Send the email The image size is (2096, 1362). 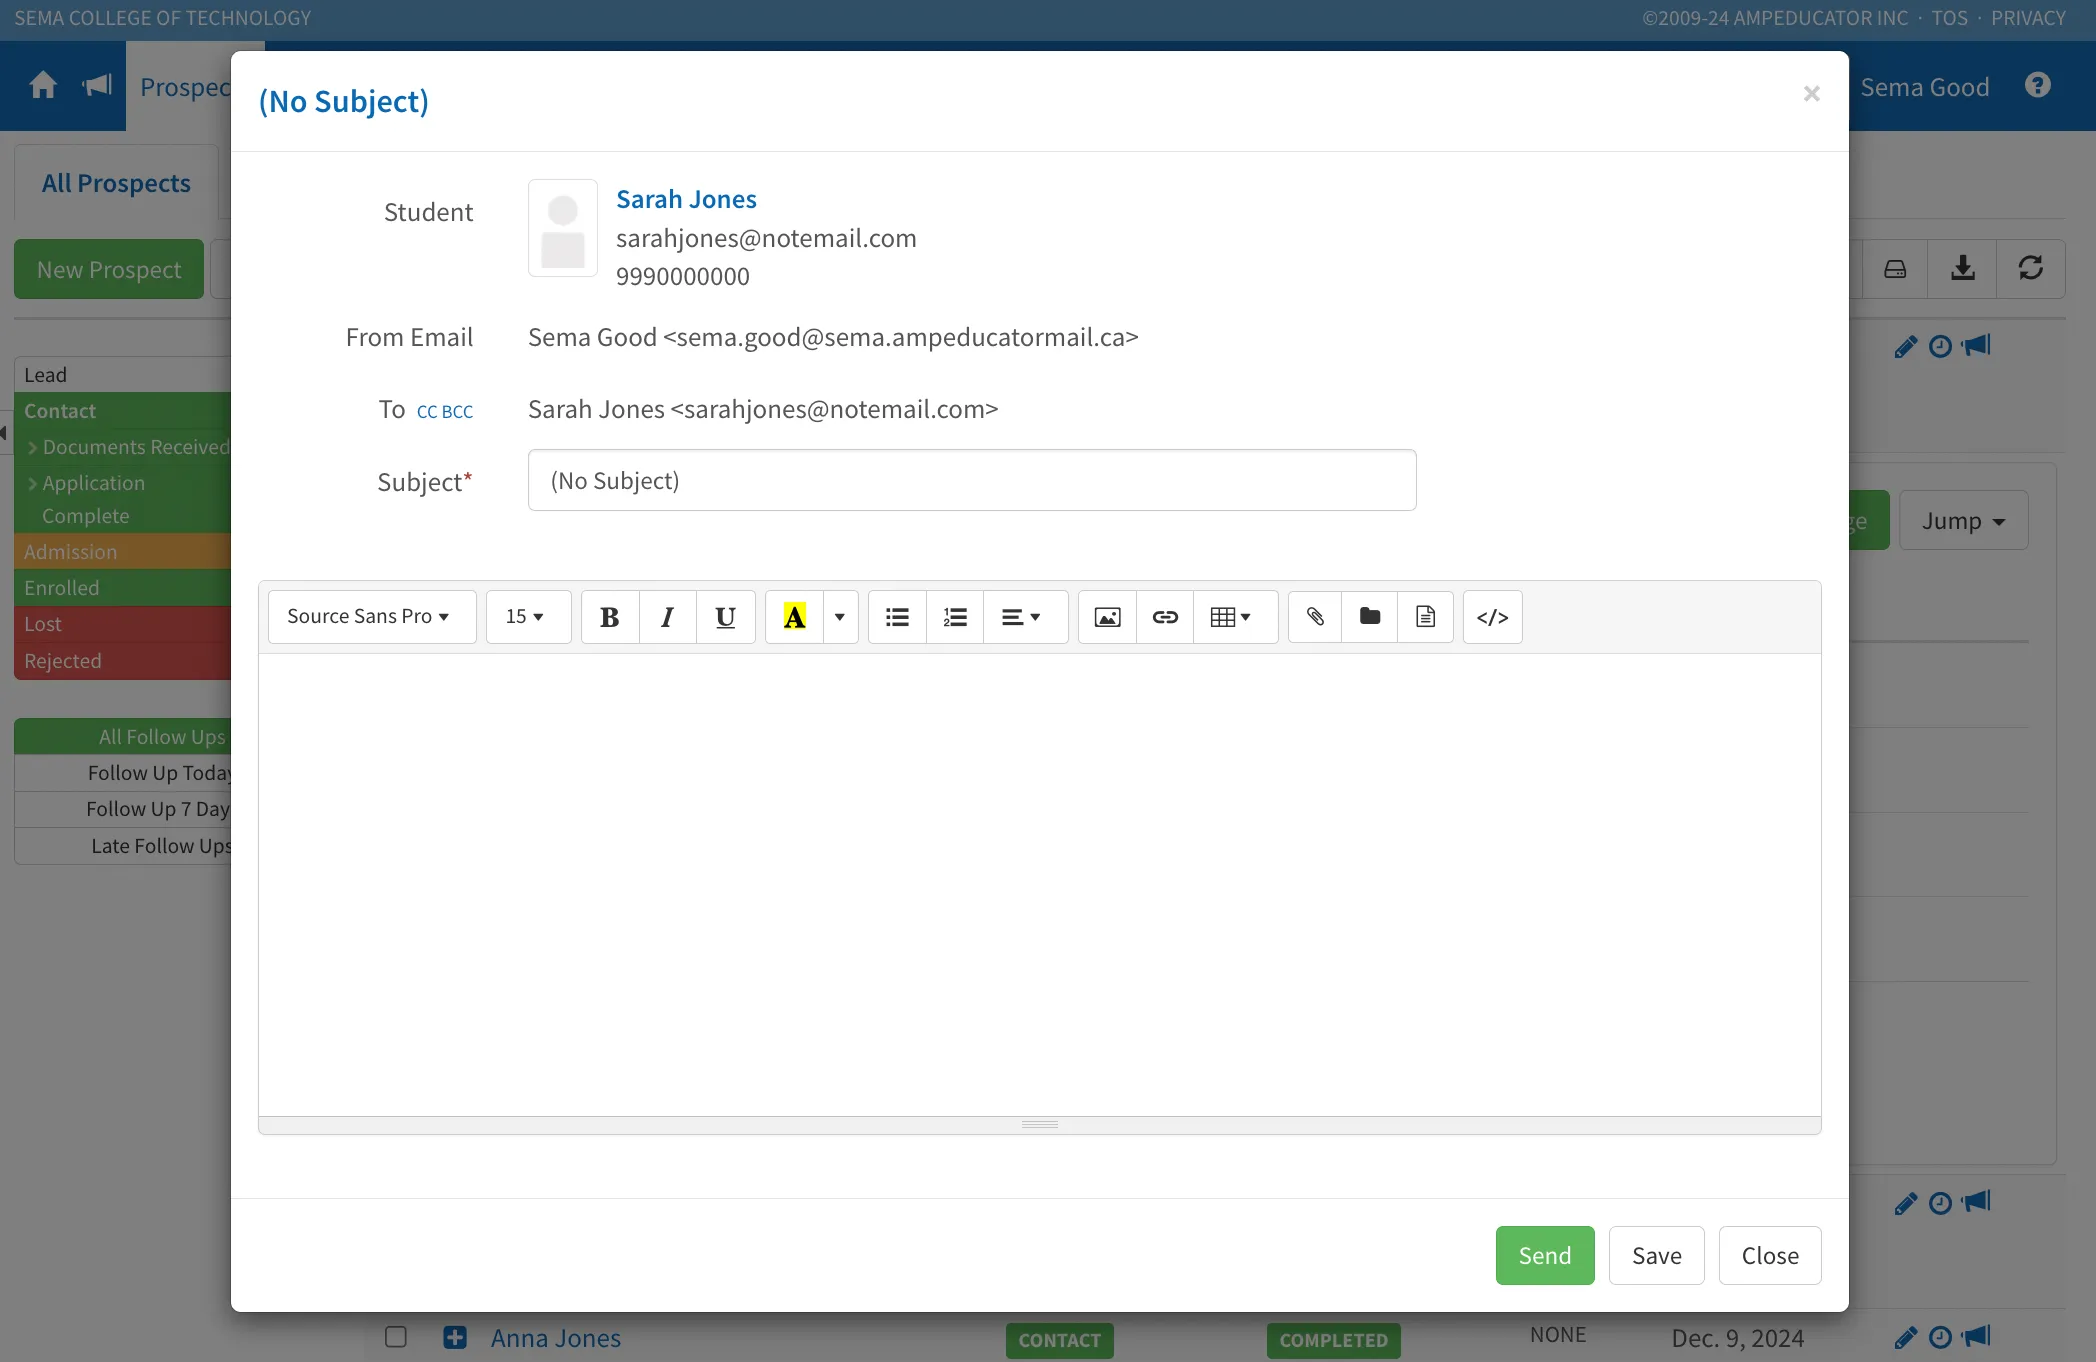pos(1545,1256)
